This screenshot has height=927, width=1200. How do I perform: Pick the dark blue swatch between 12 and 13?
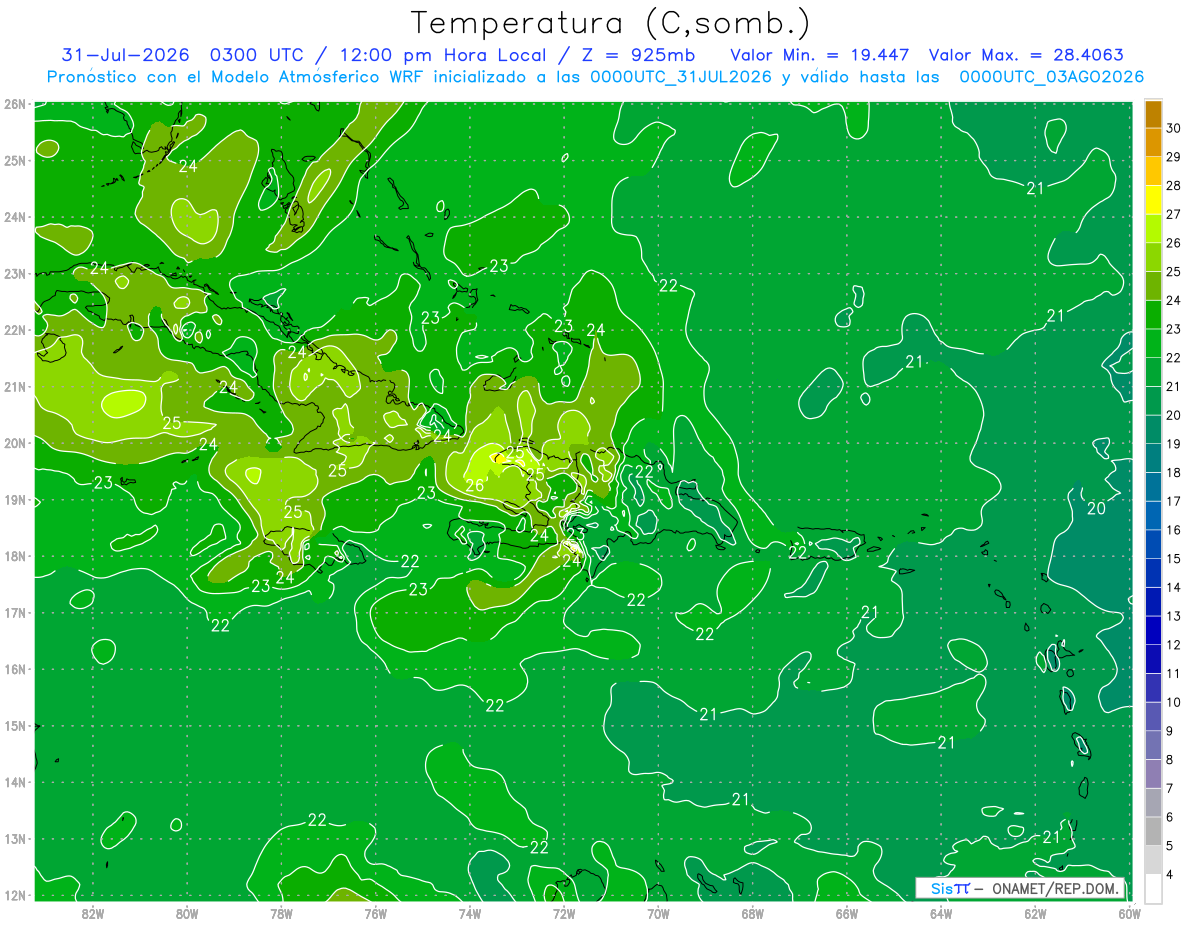[x=1153, y=631]
